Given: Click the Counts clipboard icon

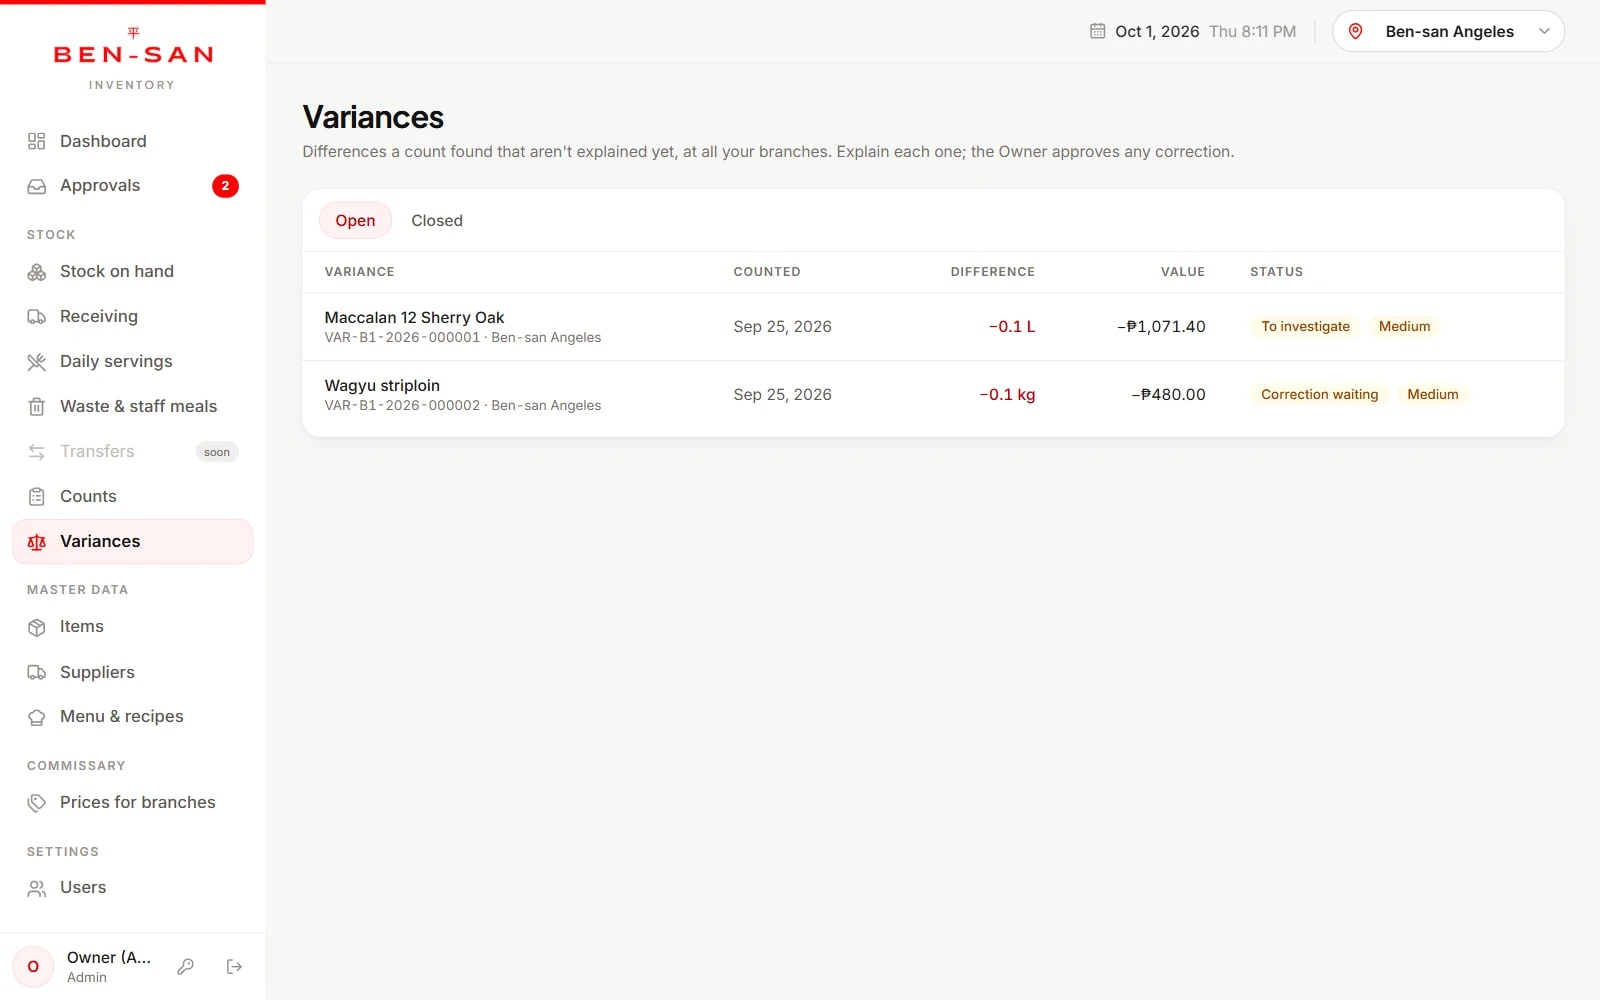Looking at the screenshot, I should click(x=37, y=497).
